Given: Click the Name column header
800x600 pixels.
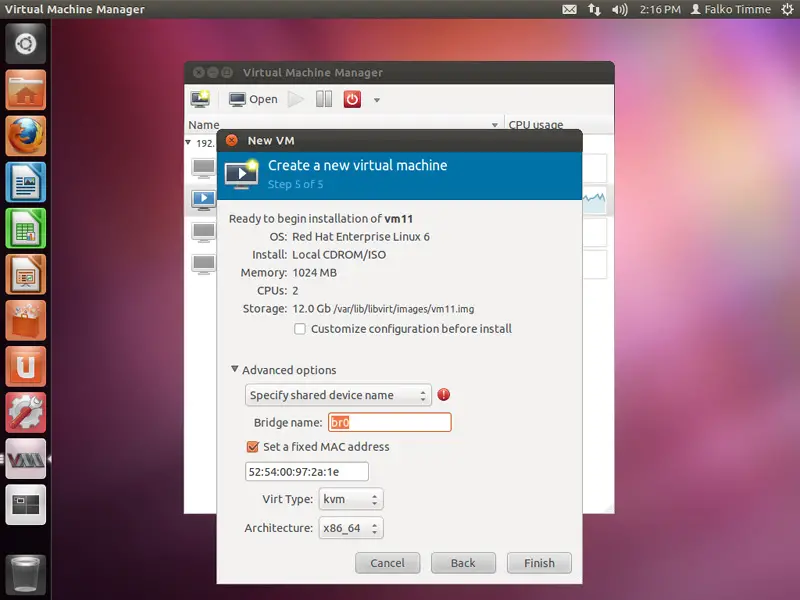Looking at the screenshot, I should (x=344, y=124).
